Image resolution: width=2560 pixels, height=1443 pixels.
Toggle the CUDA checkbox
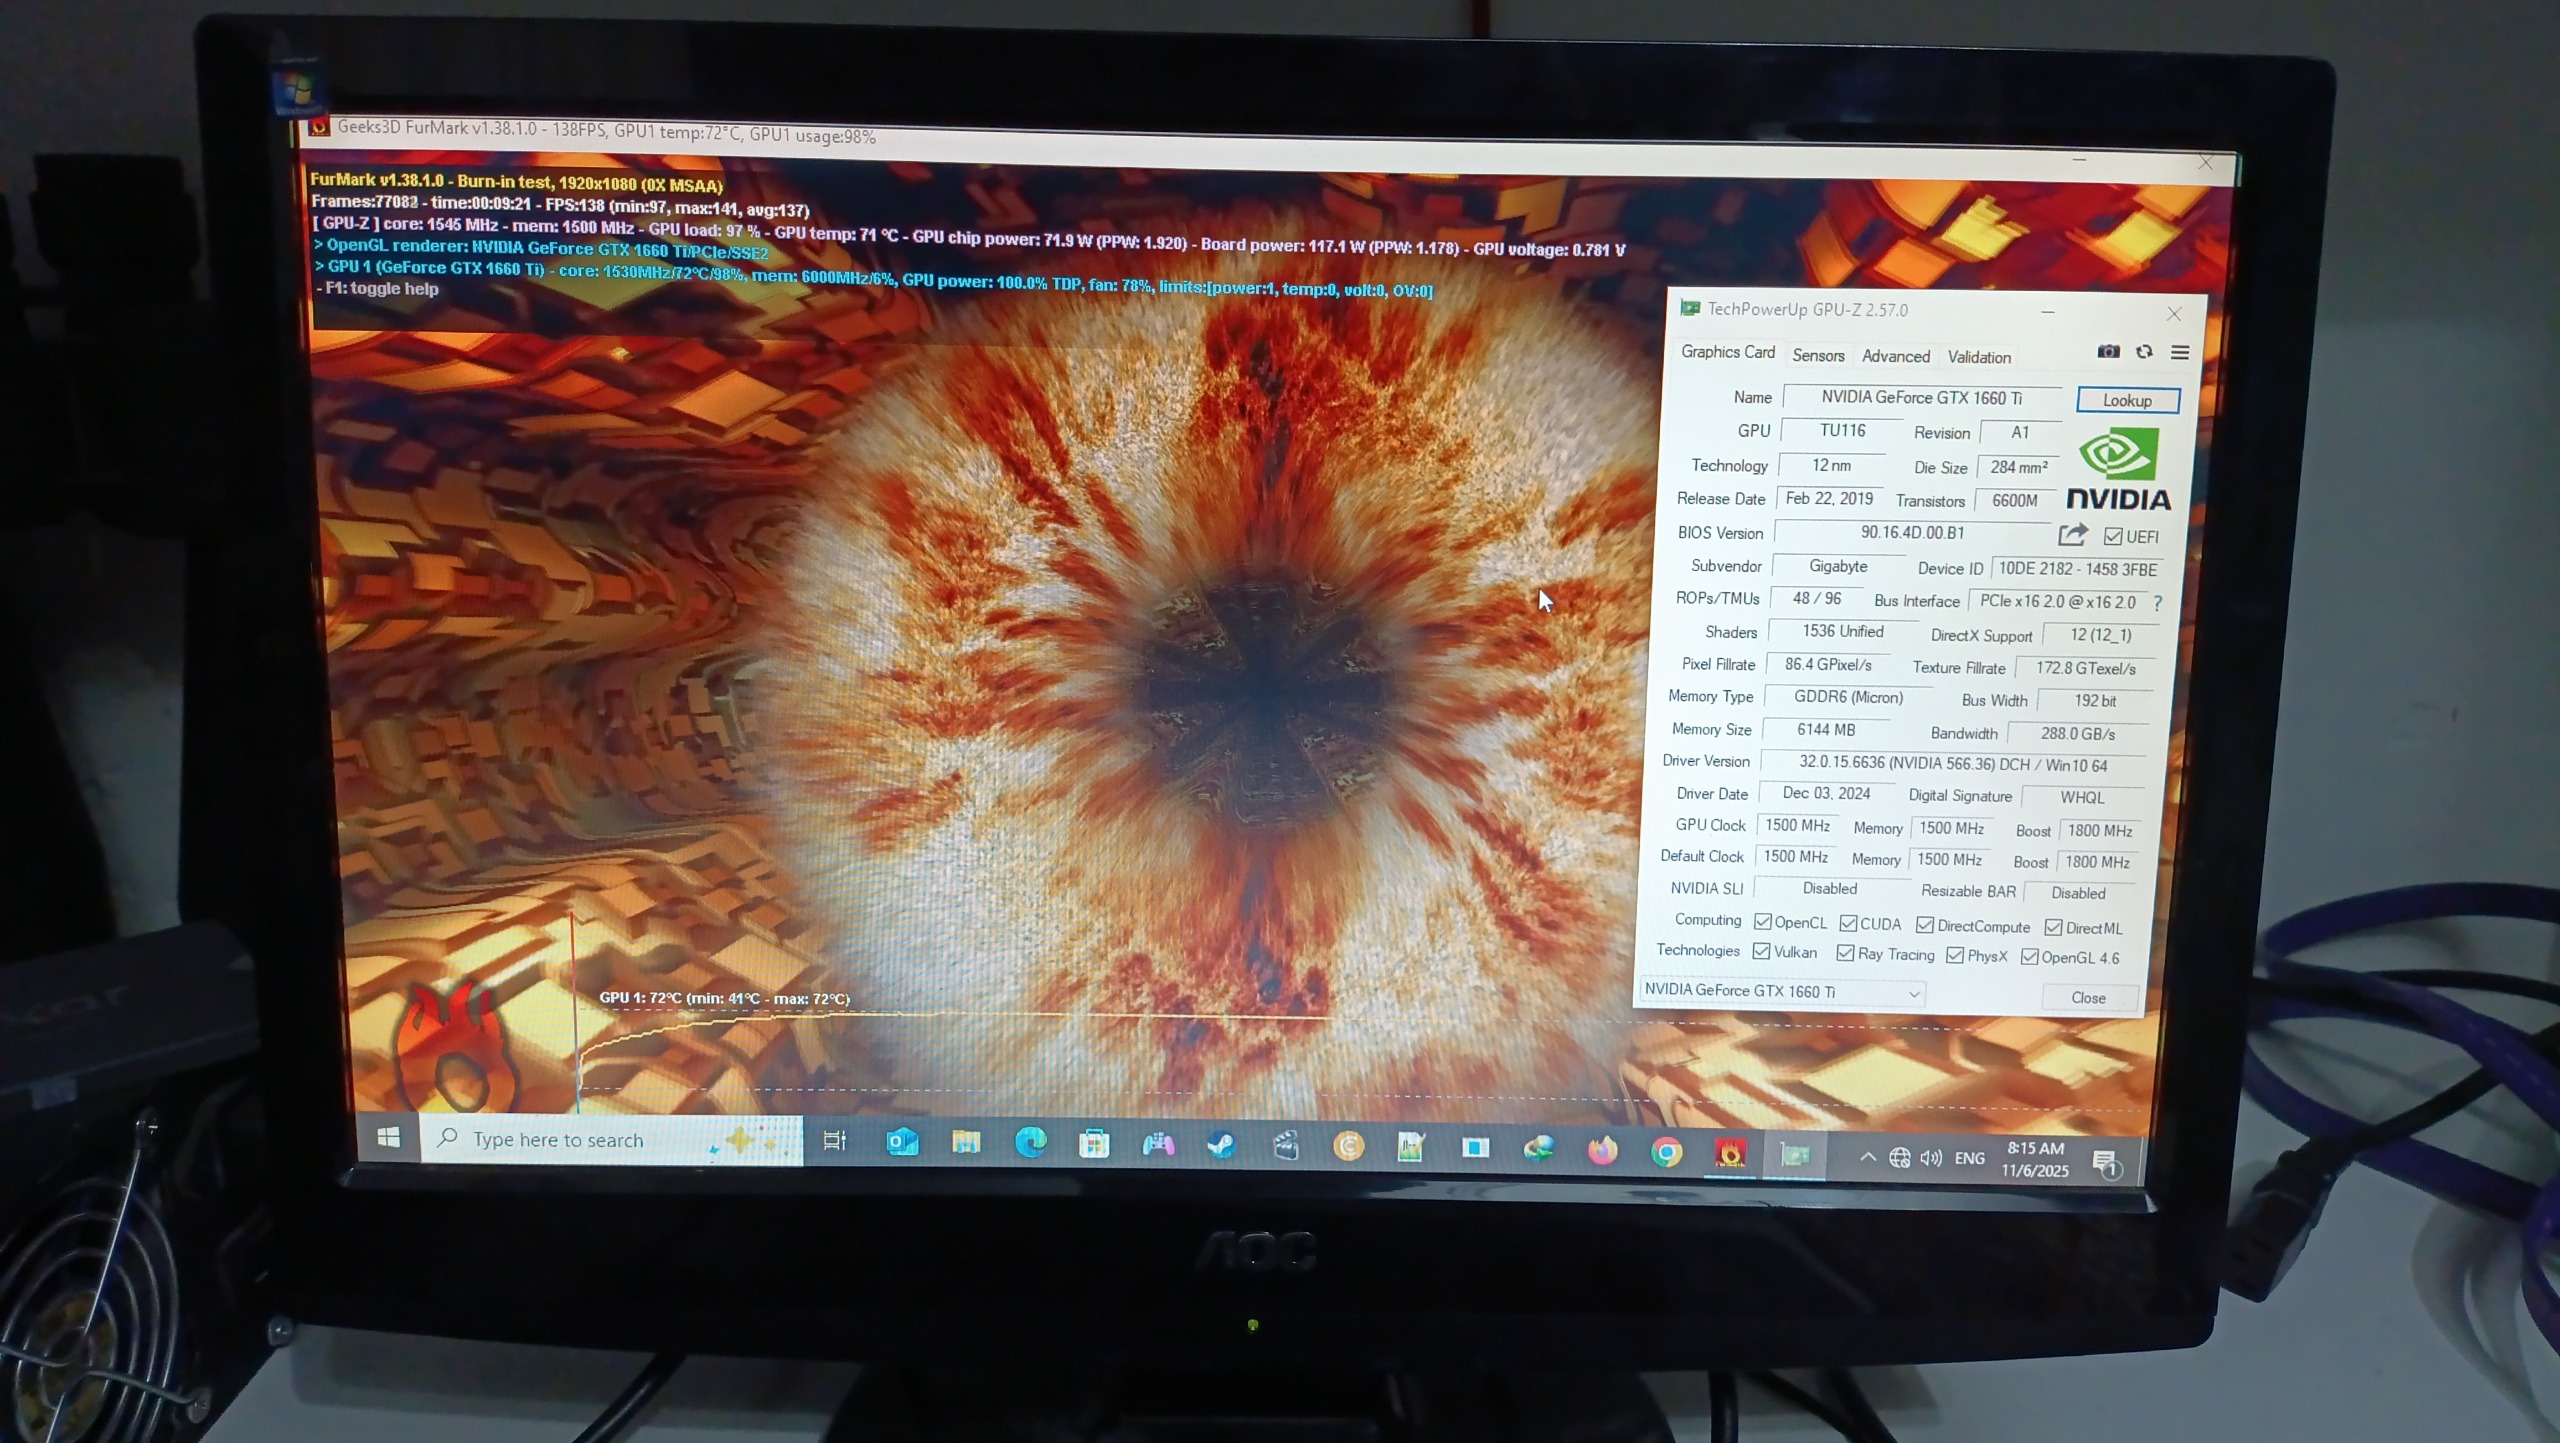(1848, 924)
